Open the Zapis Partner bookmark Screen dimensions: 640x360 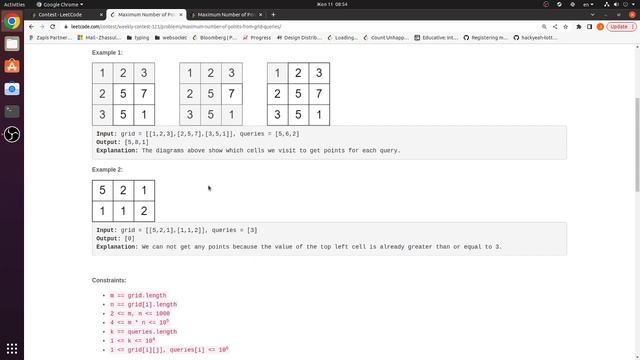(x=50, y=38)
